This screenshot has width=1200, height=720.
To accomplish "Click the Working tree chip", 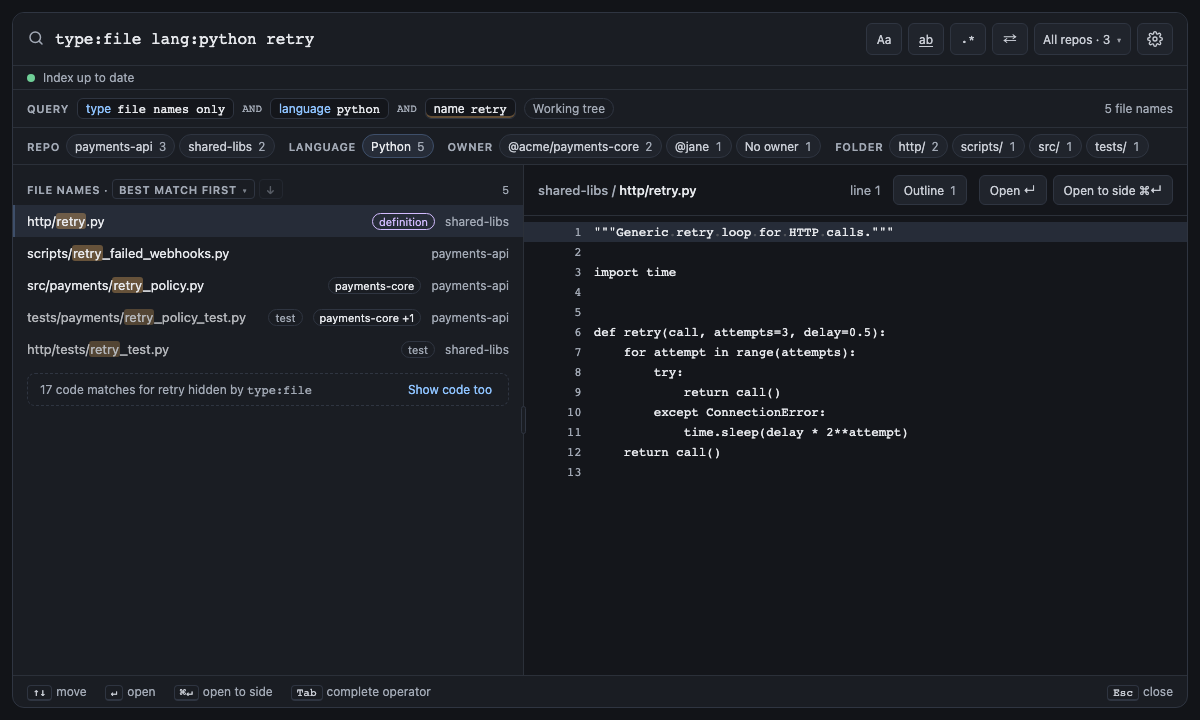I will pos(569,109).
